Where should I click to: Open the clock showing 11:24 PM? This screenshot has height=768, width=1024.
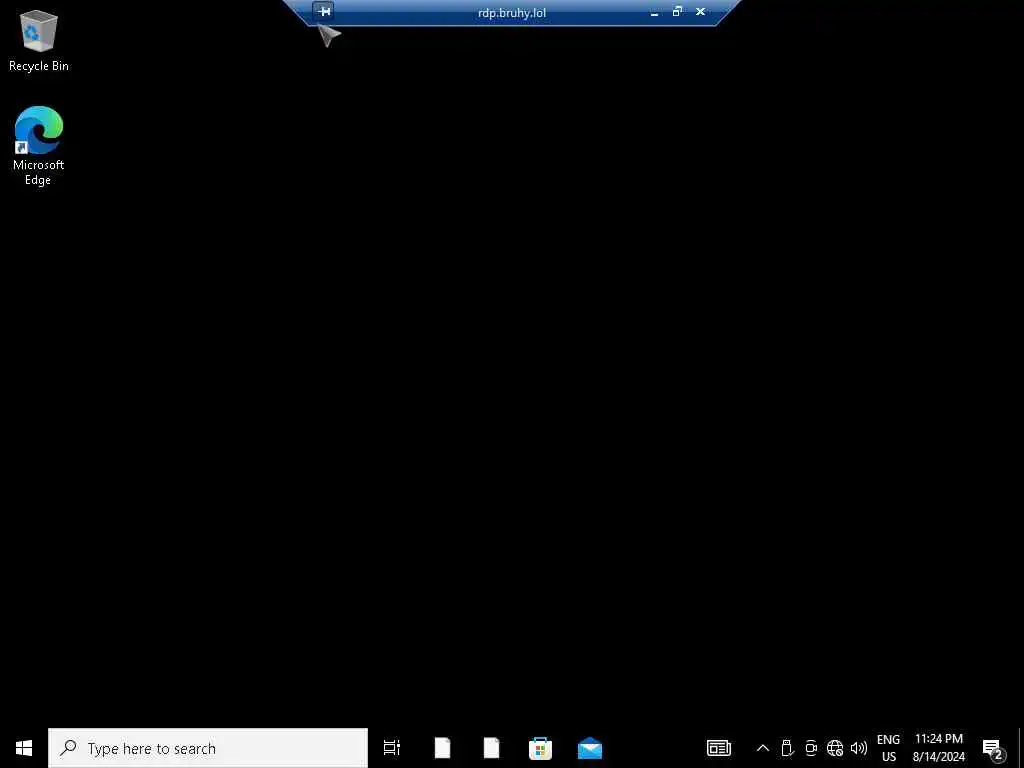pos(938,748)
